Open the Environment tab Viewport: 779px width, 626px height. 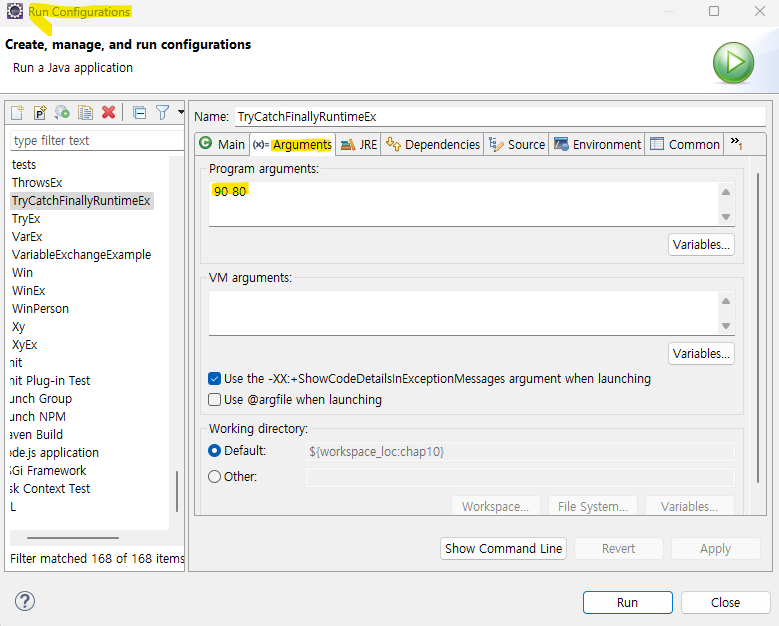coord(597,145)
